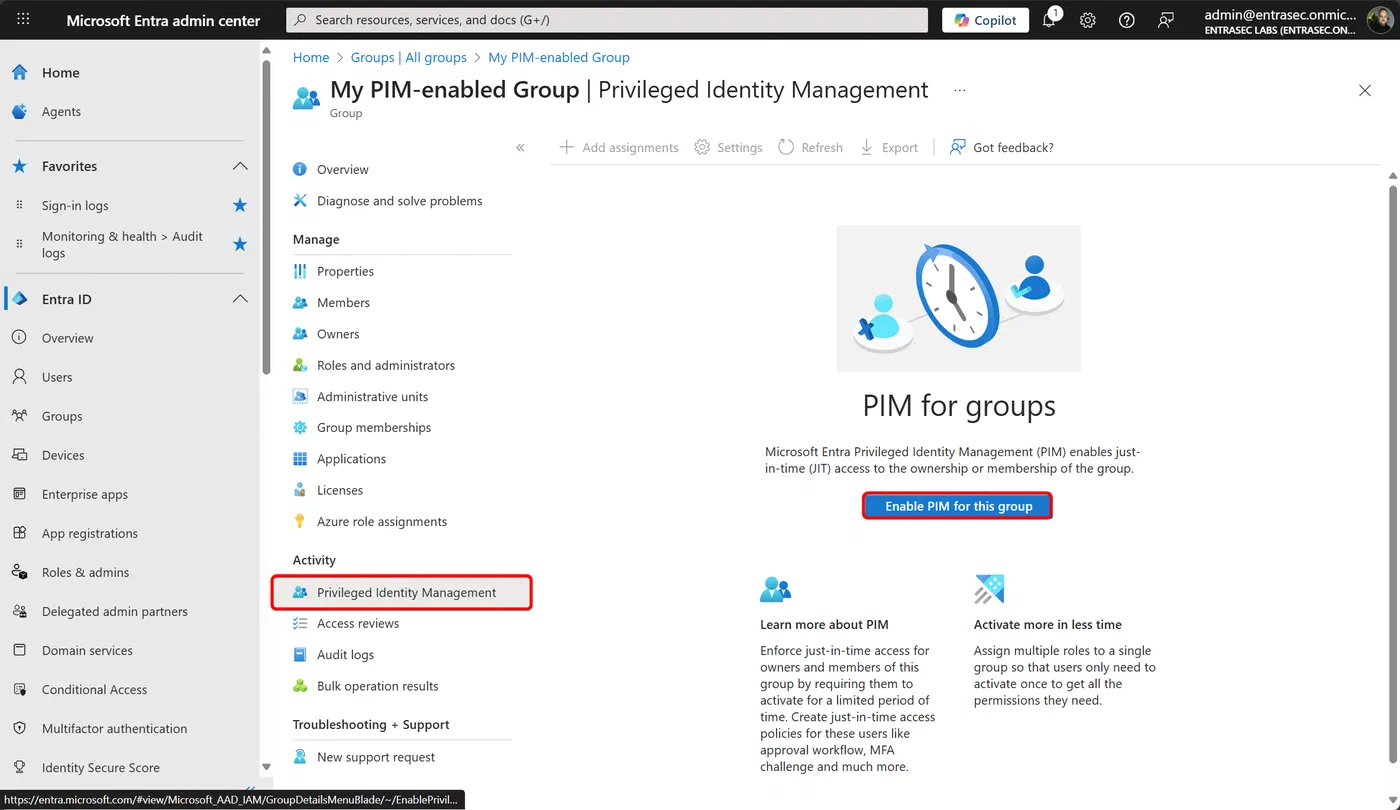This screenshot has height=810, width=1400.
Task: Open Devices in left sidebar
Action: pos(63,455)
